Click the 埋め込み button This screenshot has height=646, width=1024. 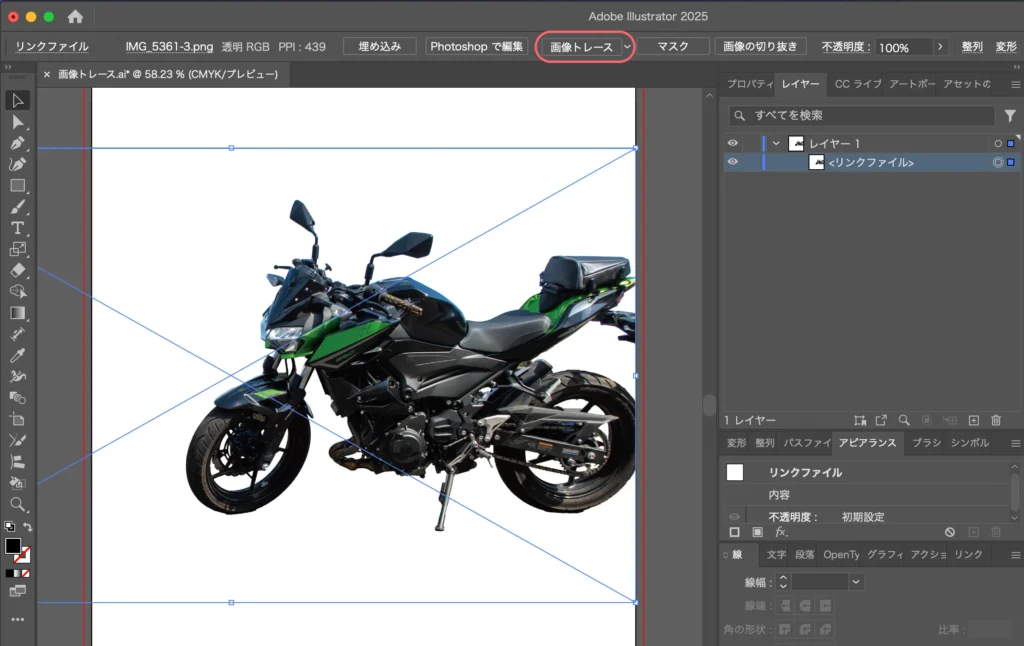(x=379, y=47)
